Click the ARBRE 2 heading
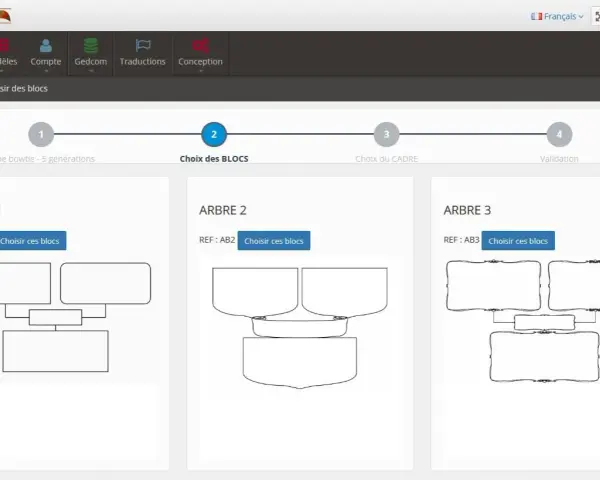 click(x=223, y=210)
